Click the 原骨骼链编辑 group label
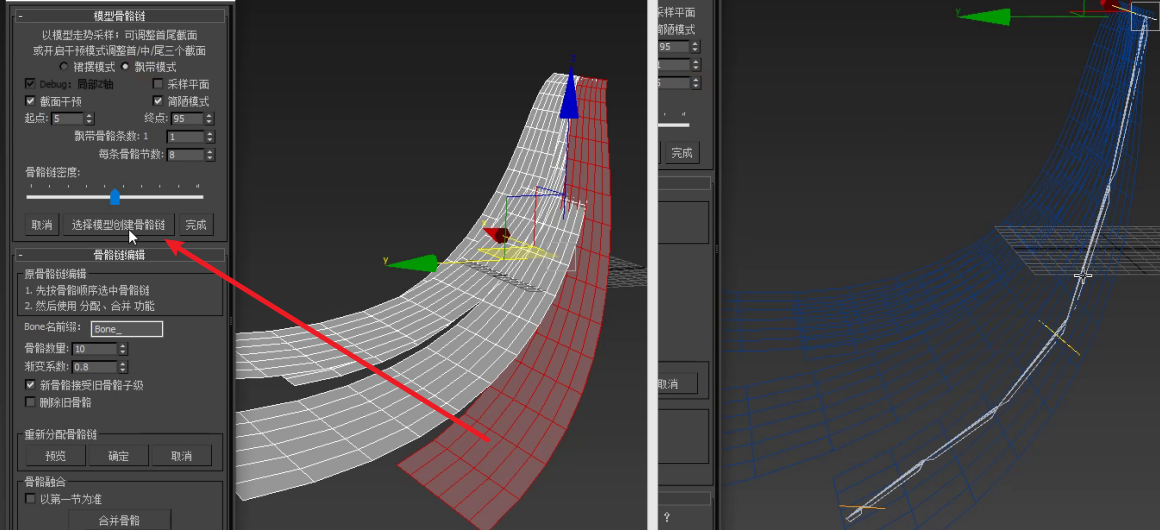 pyautogui.click(x=55, y=274)
